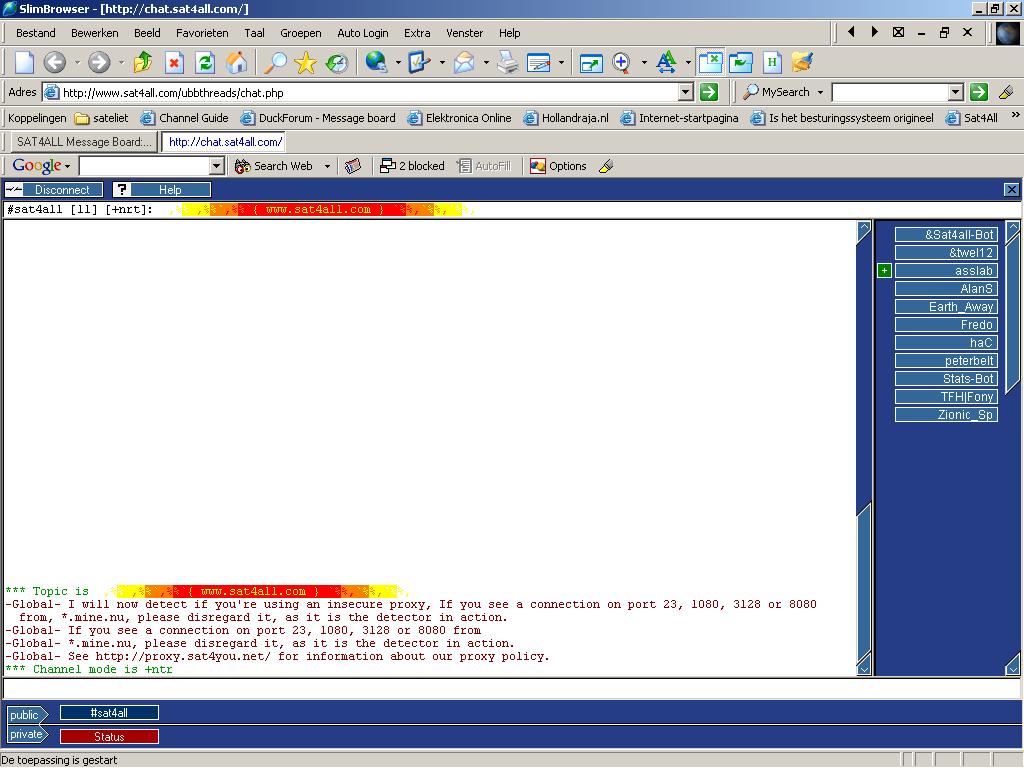
Task: Click the Google toolbar news icon
Action: pyautogui.click(x=353, y=166)
